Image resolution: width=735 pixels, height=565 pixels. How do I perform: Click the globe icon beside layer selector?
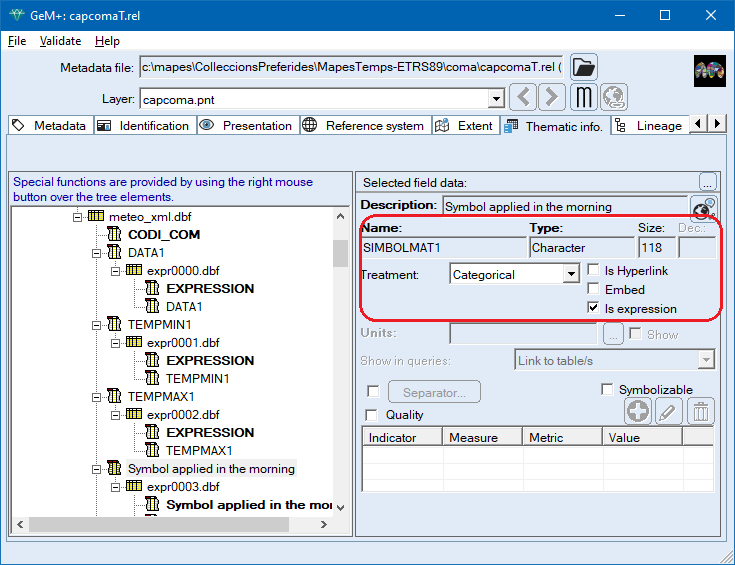(614, 97)
